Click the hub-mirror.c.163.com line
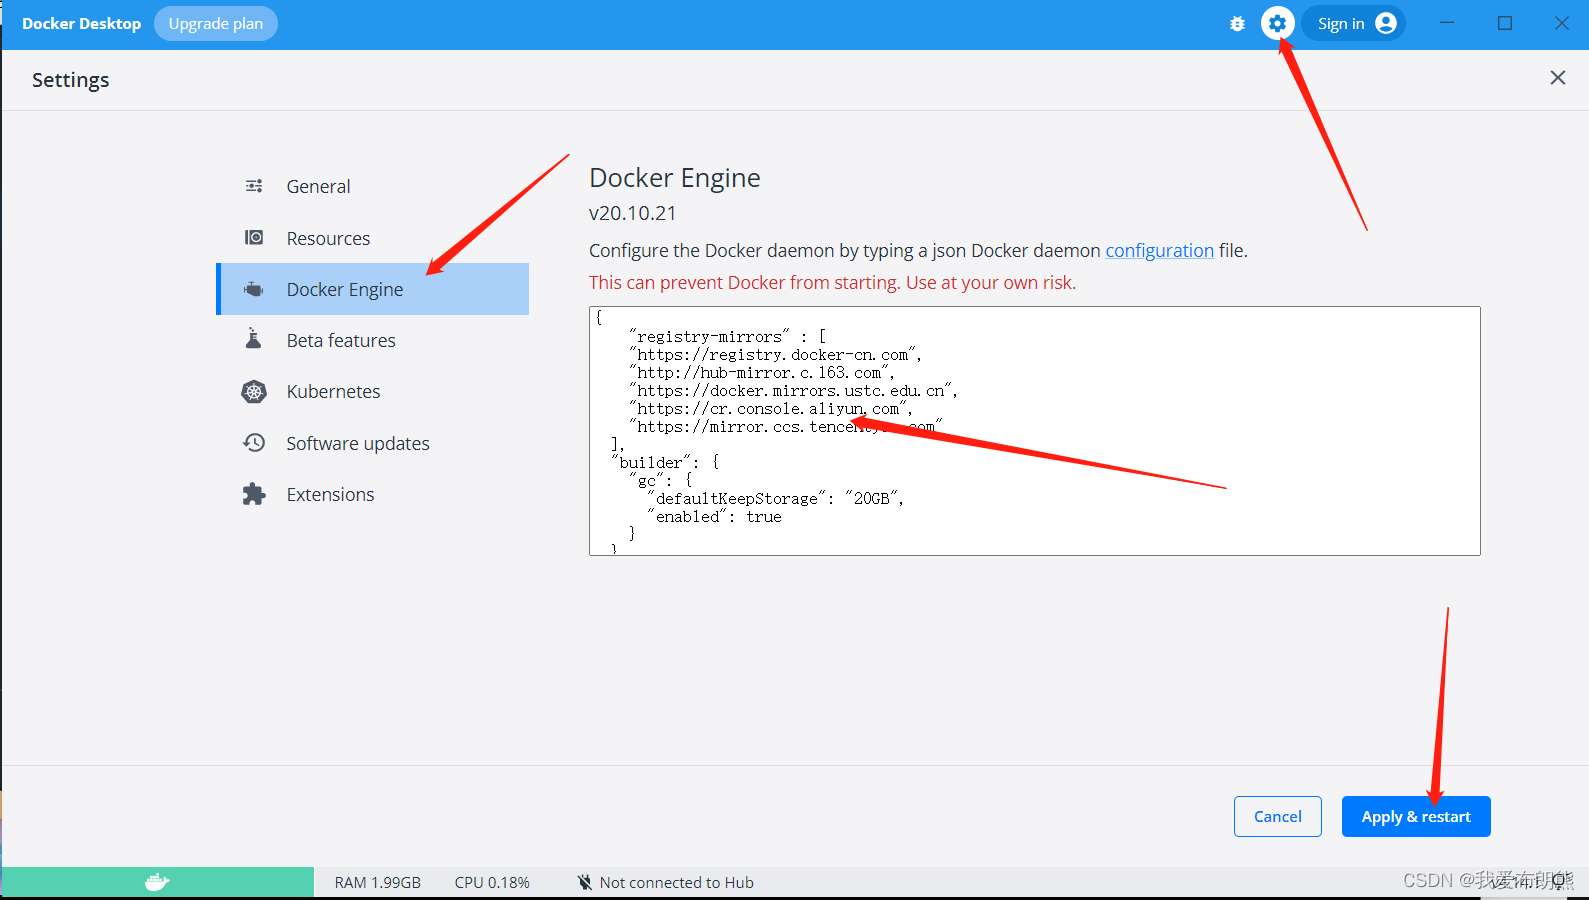 [762, 373]
